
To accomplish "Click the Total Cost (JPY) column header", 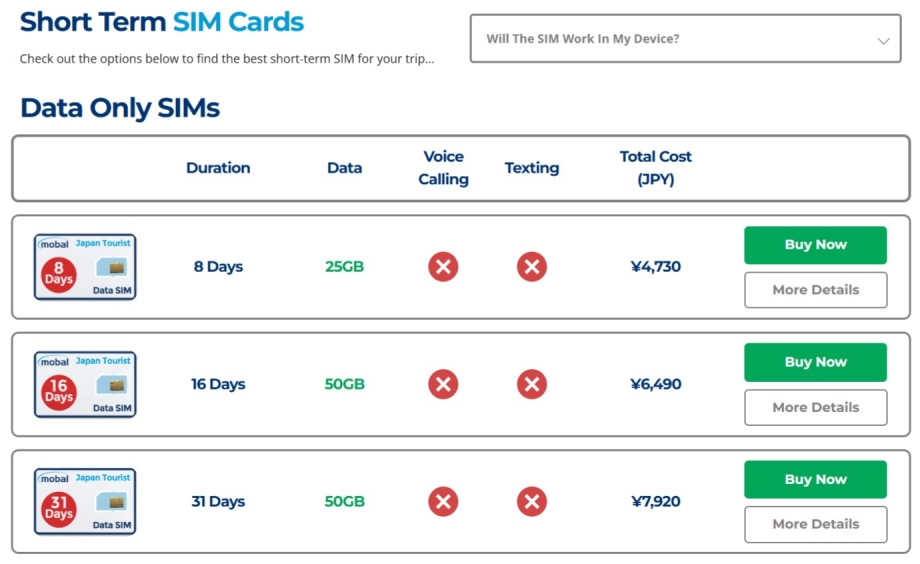I will [x=655, y=168].
